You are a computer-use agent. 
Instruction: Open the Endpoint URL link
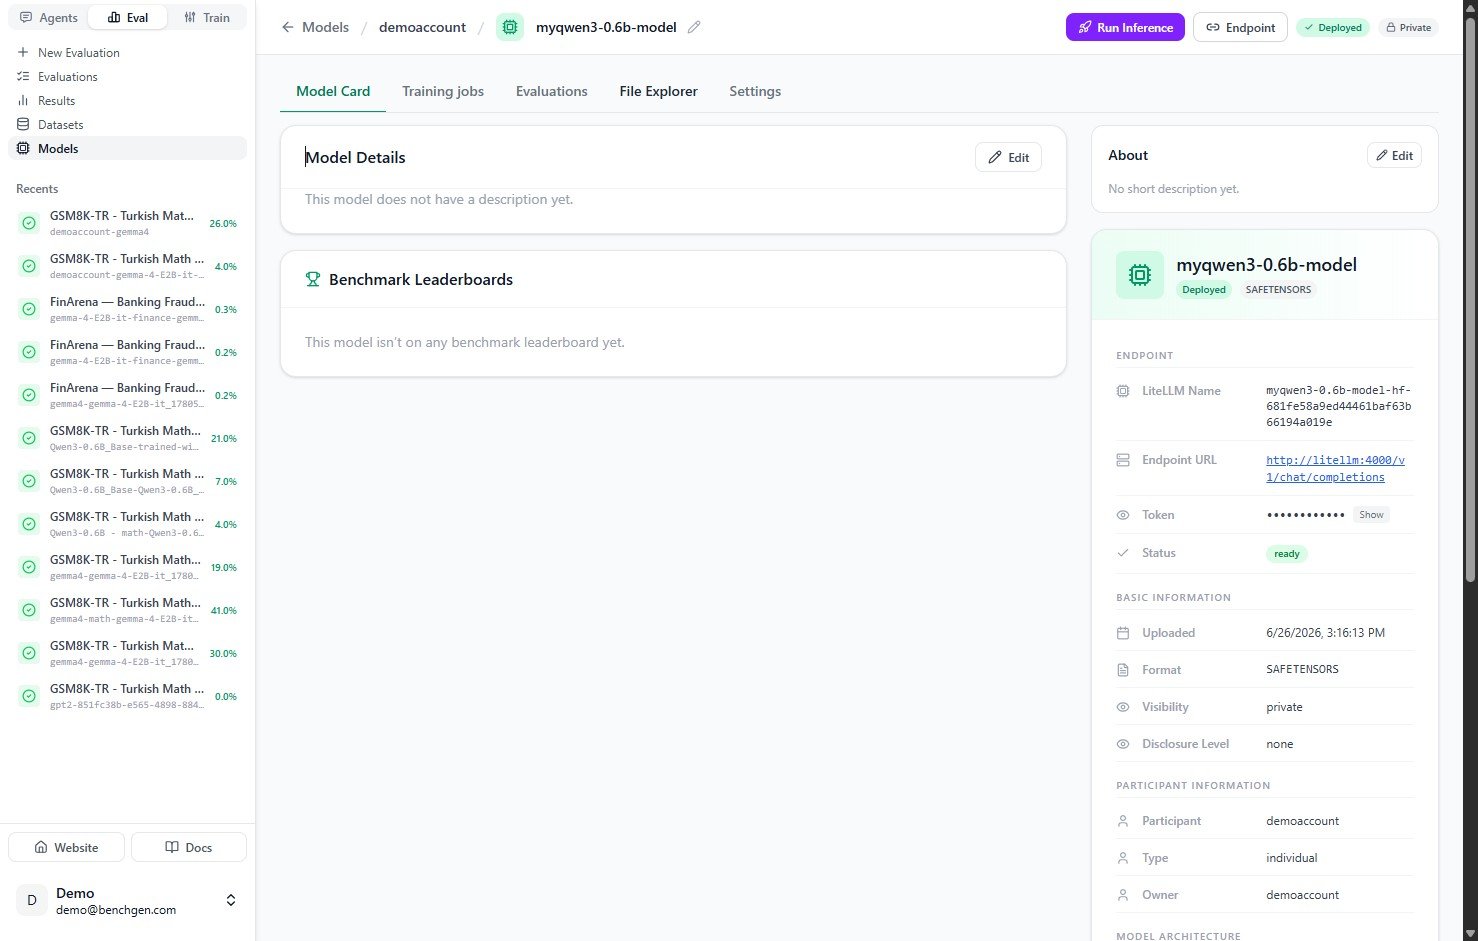1335,469
